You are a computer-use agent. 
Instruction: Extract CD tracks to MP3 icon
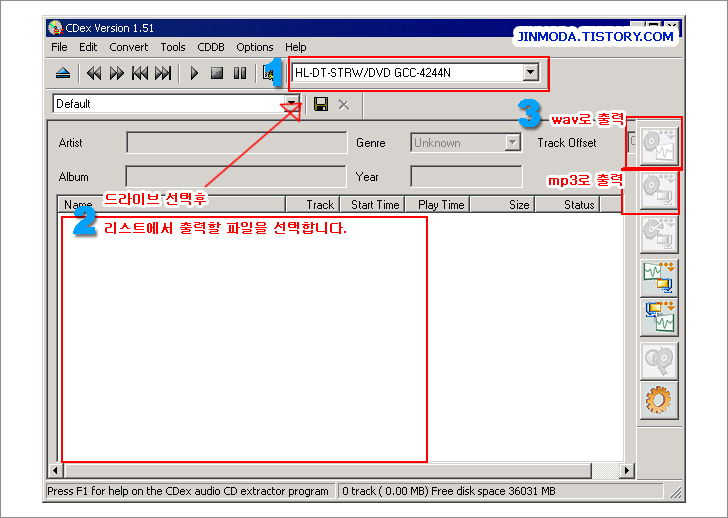pyautogui.click(x=658, y=191)
